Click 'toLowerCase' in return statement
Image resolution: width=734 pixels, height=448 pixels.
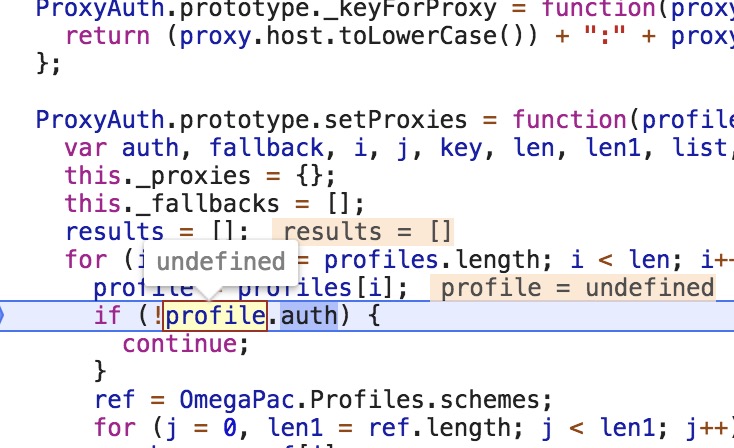click(x=418, y=36)
